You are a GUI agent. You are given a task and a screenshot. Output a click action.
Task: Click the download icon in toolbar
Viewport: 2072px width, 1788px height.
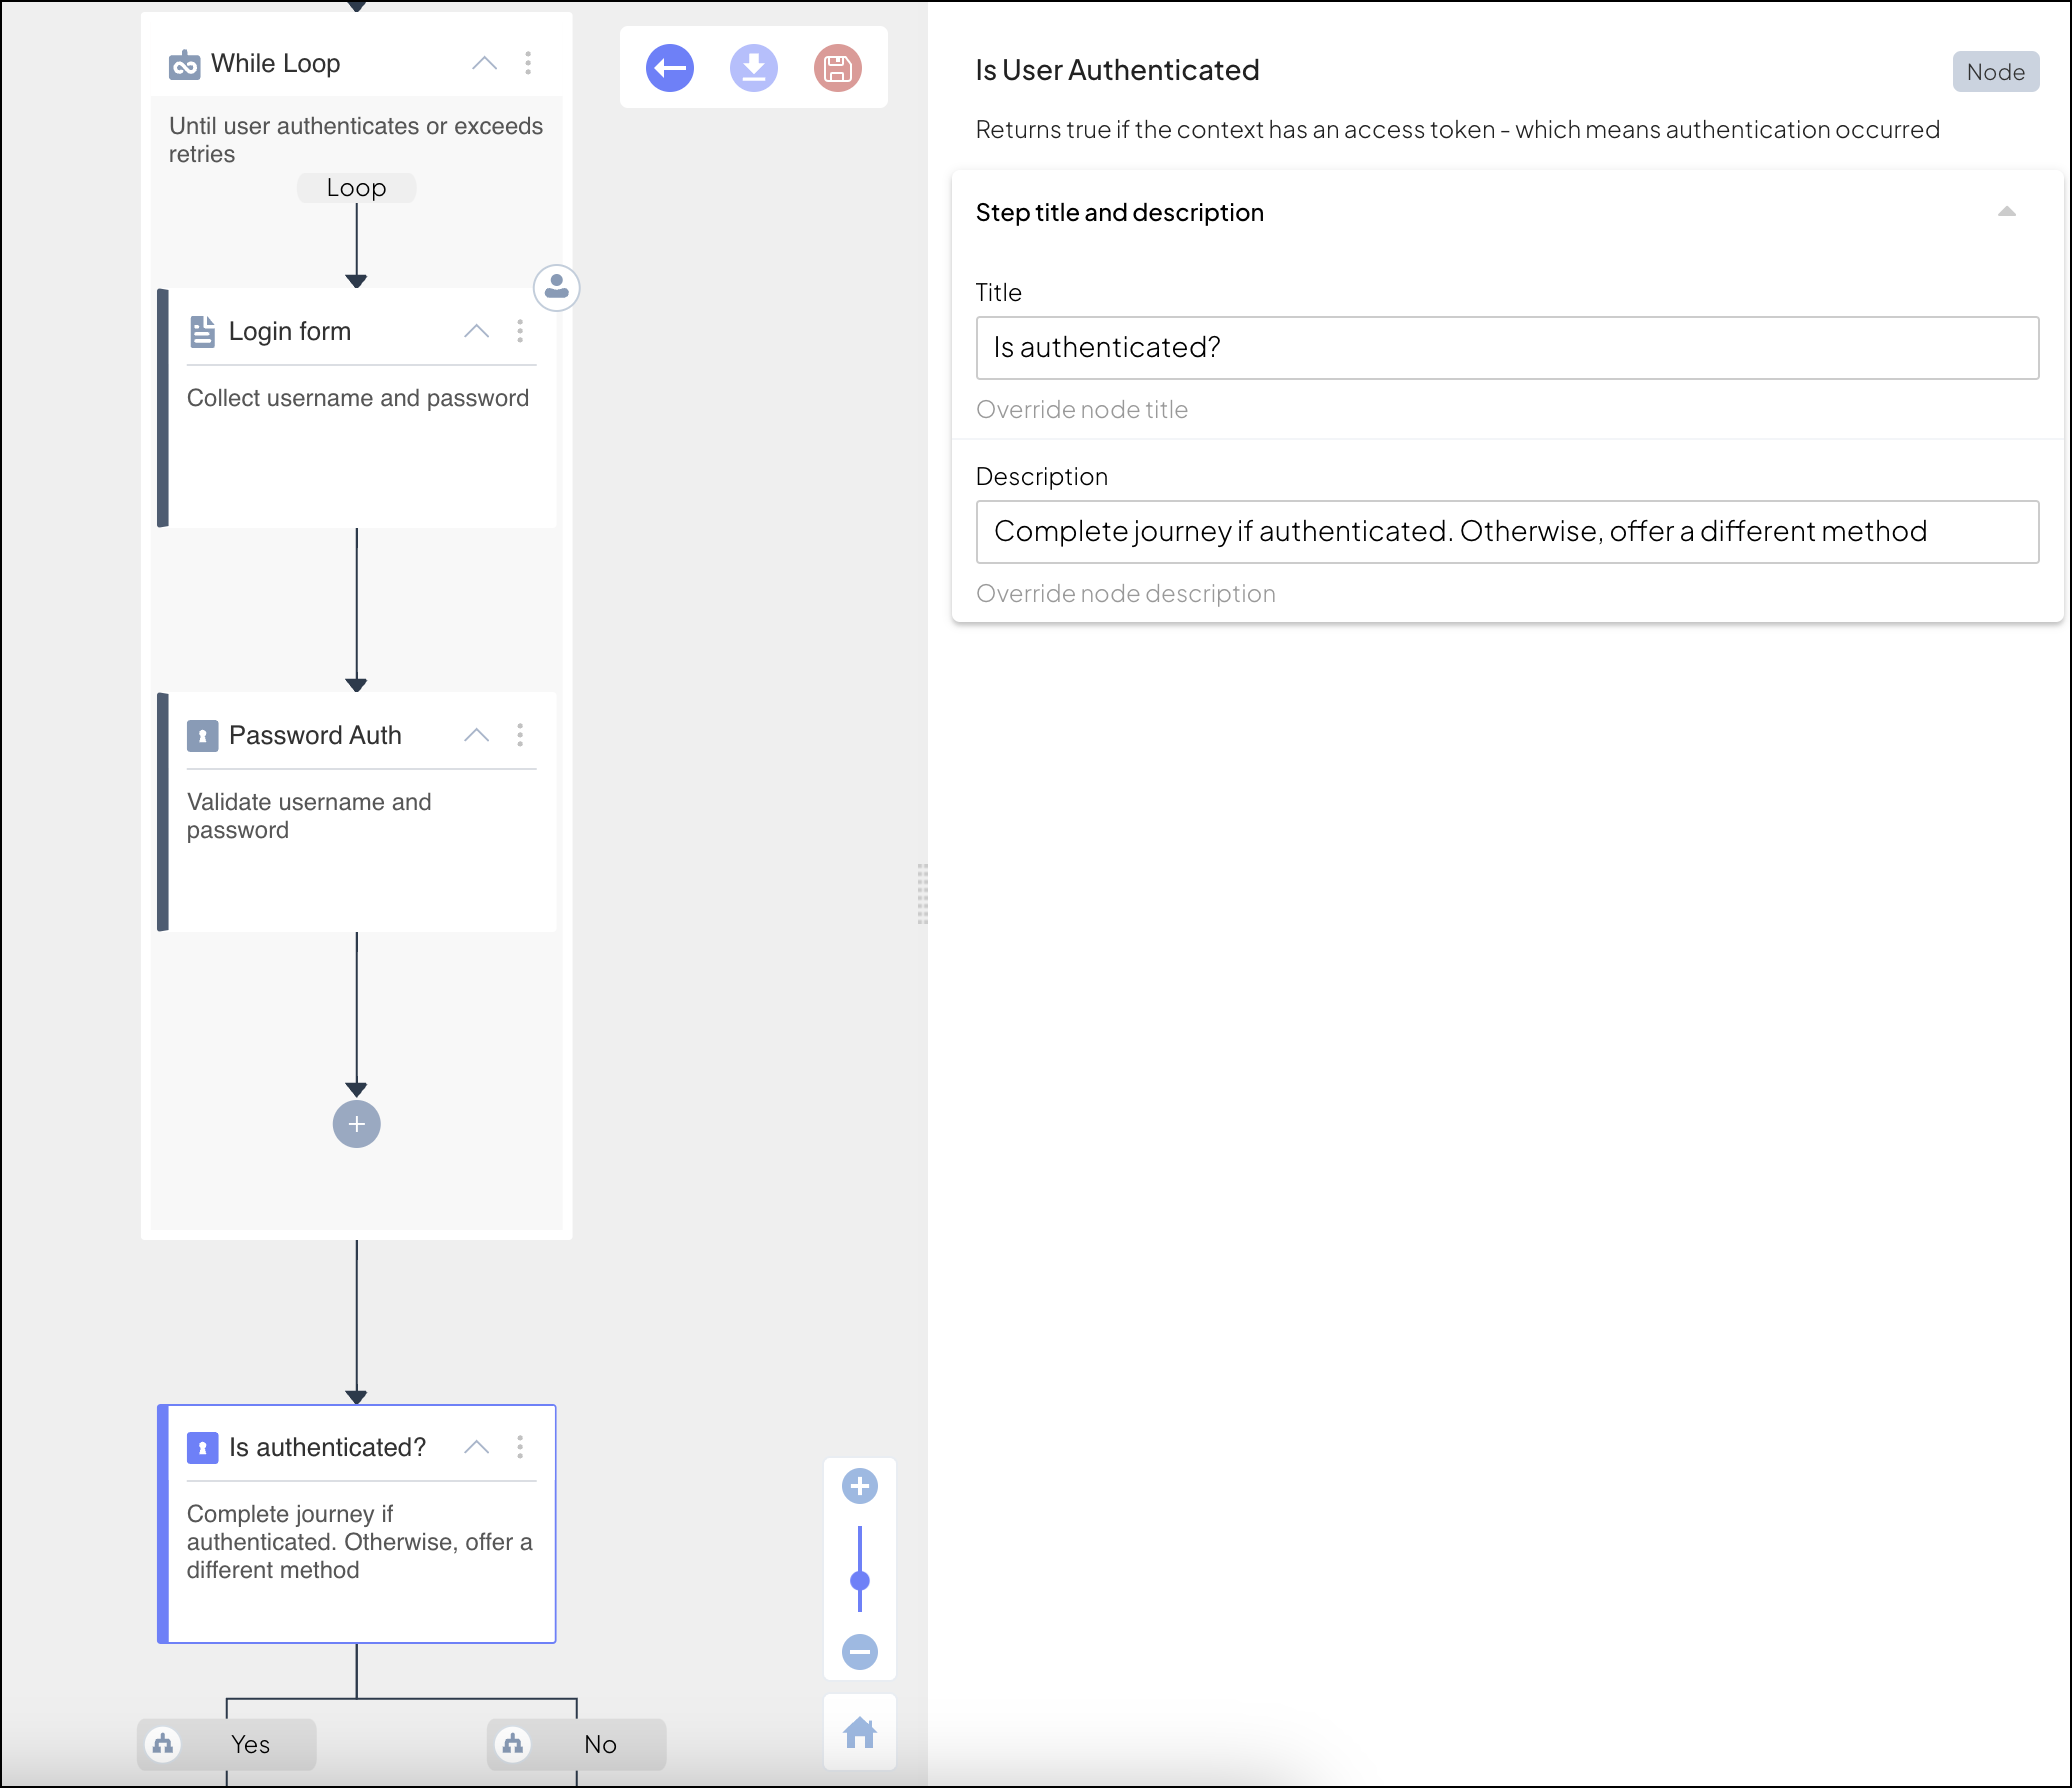(x=753, y=69)
